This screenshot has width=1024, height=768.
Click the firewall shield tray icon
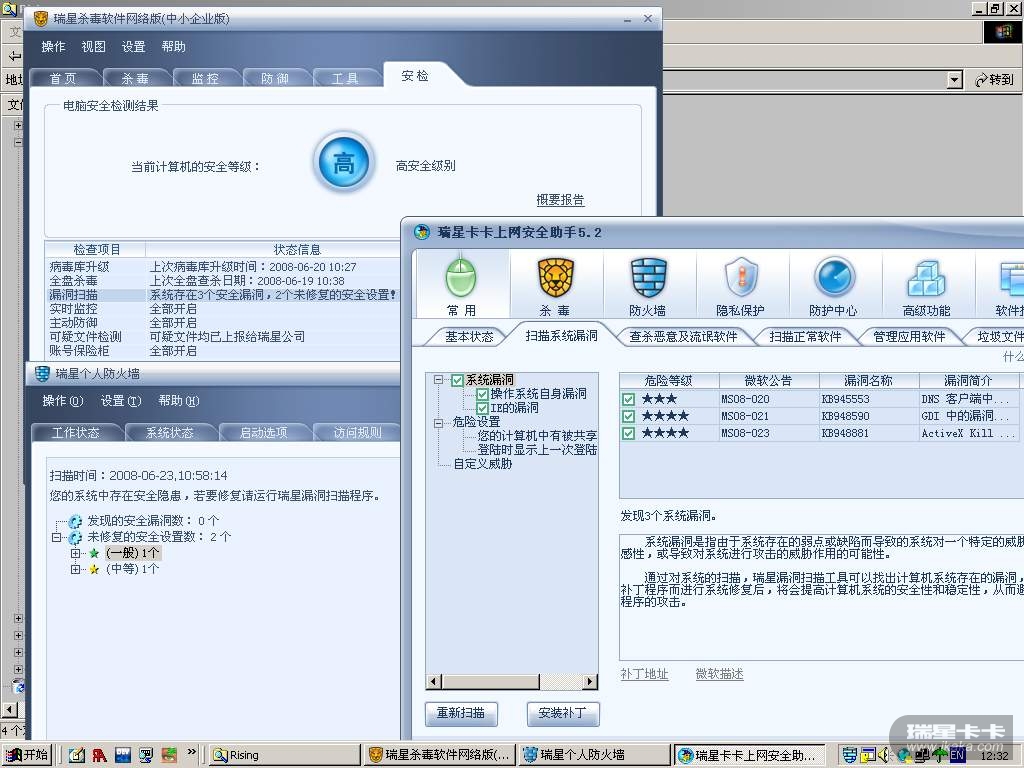click(x=849, y=755)
